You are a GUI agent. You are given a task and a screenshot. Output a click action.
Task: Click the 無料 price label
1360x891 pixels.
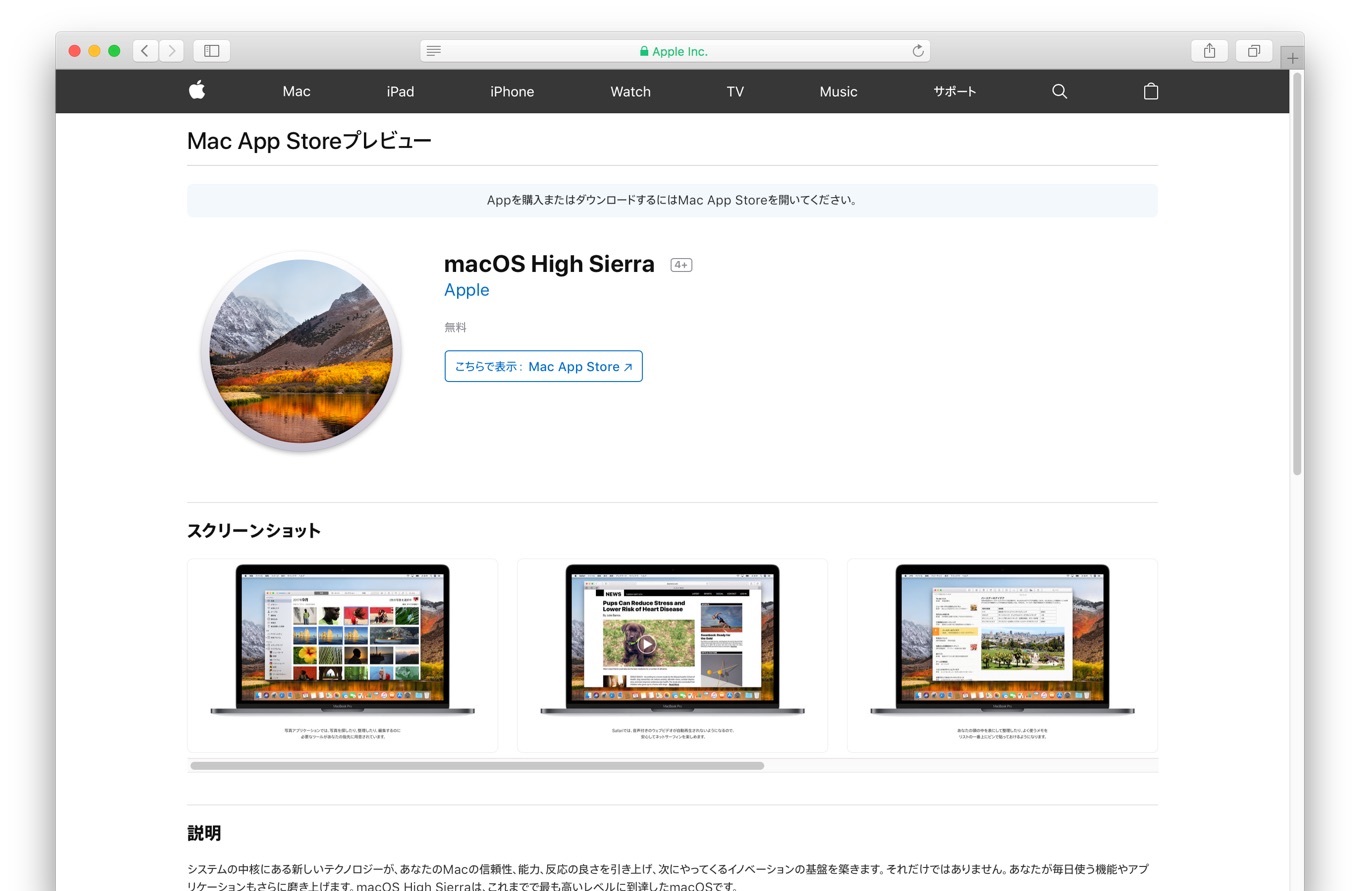(455, 327)
